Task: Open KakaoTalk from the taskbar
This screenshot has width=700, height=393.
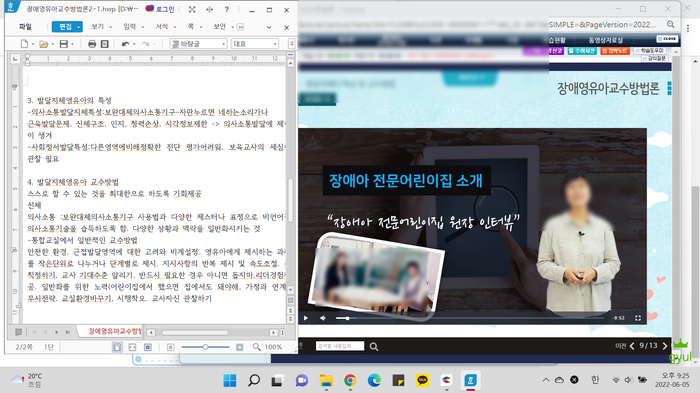Action: tap(422, 380)
